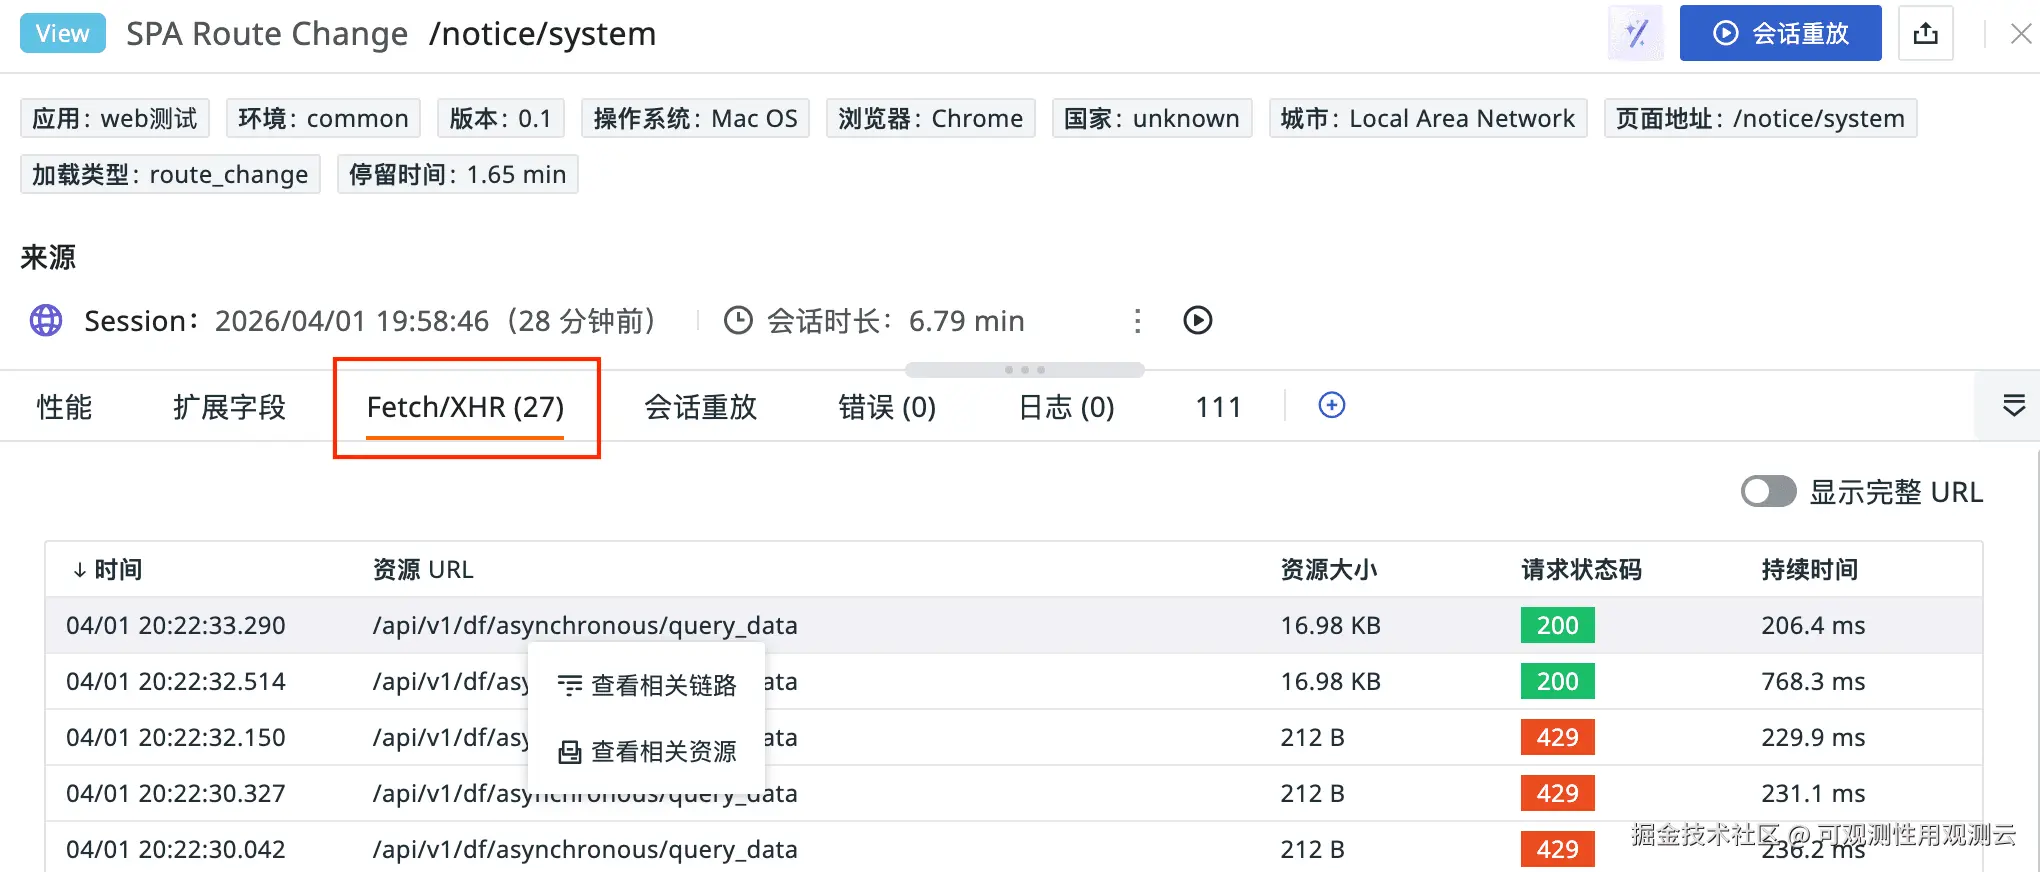Click the View type badge
The image size is (2040, 872).
pos(62,34)
